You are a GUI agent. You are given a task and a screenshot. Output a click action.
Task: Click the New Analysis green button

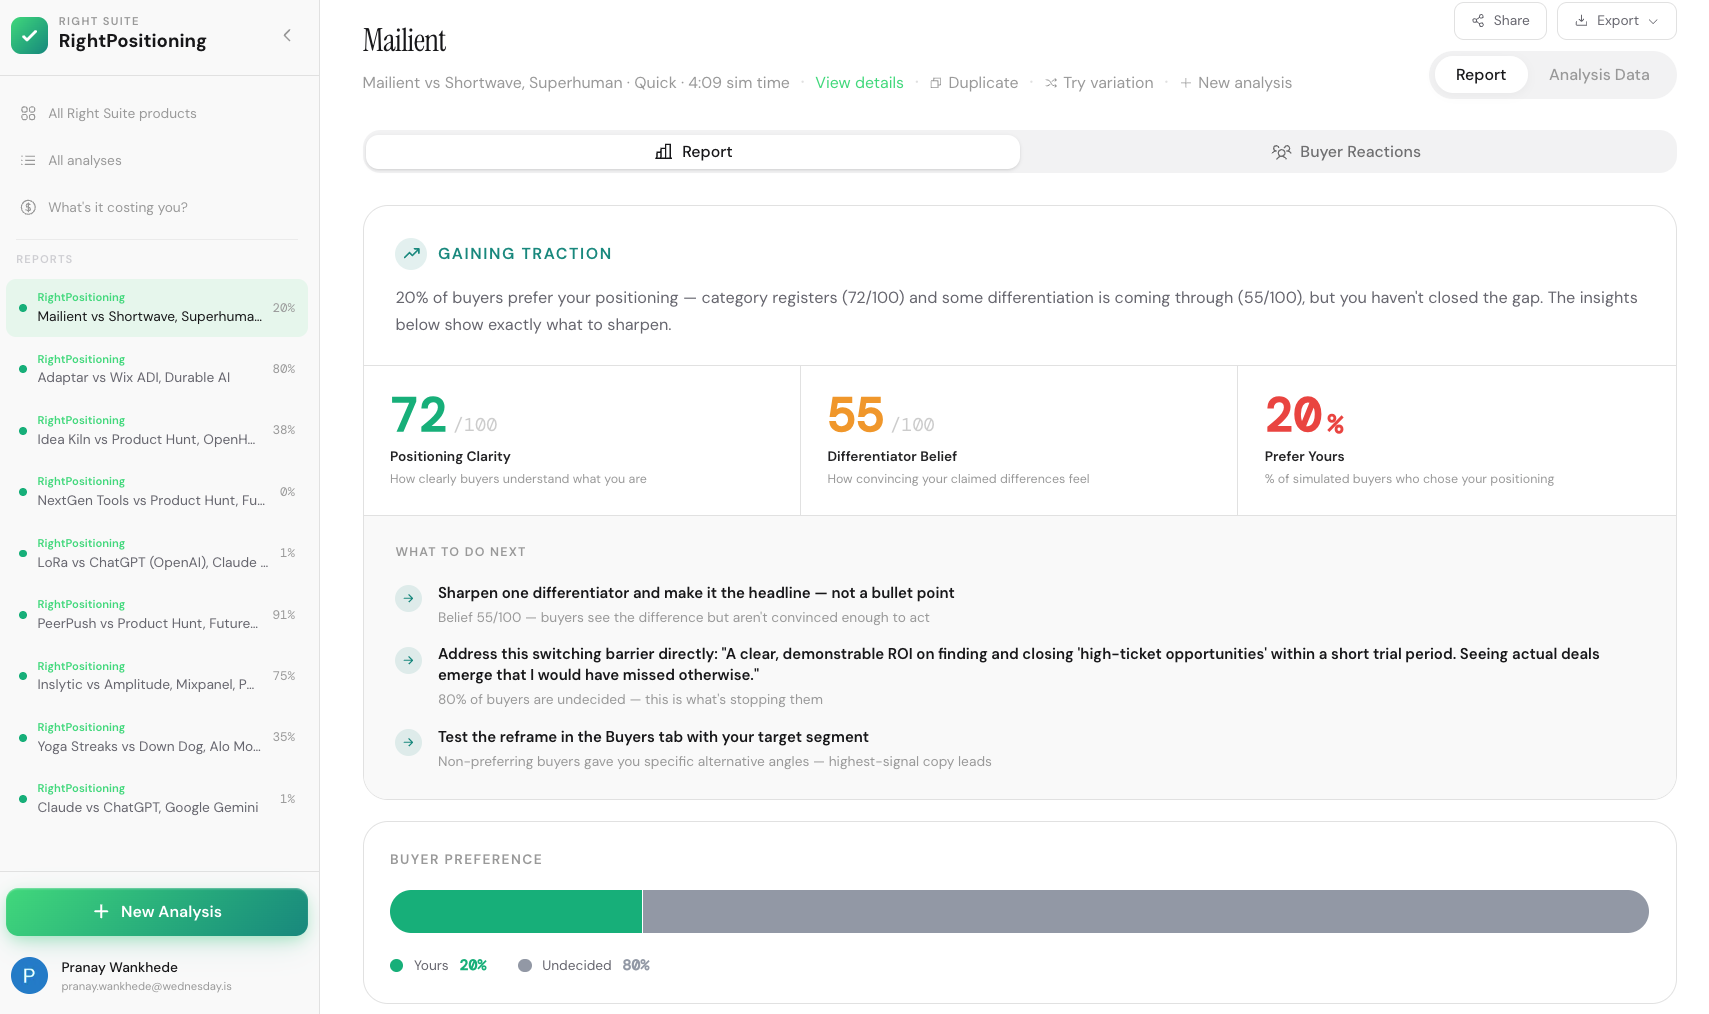pyautogui.click(x=157, y=912)
